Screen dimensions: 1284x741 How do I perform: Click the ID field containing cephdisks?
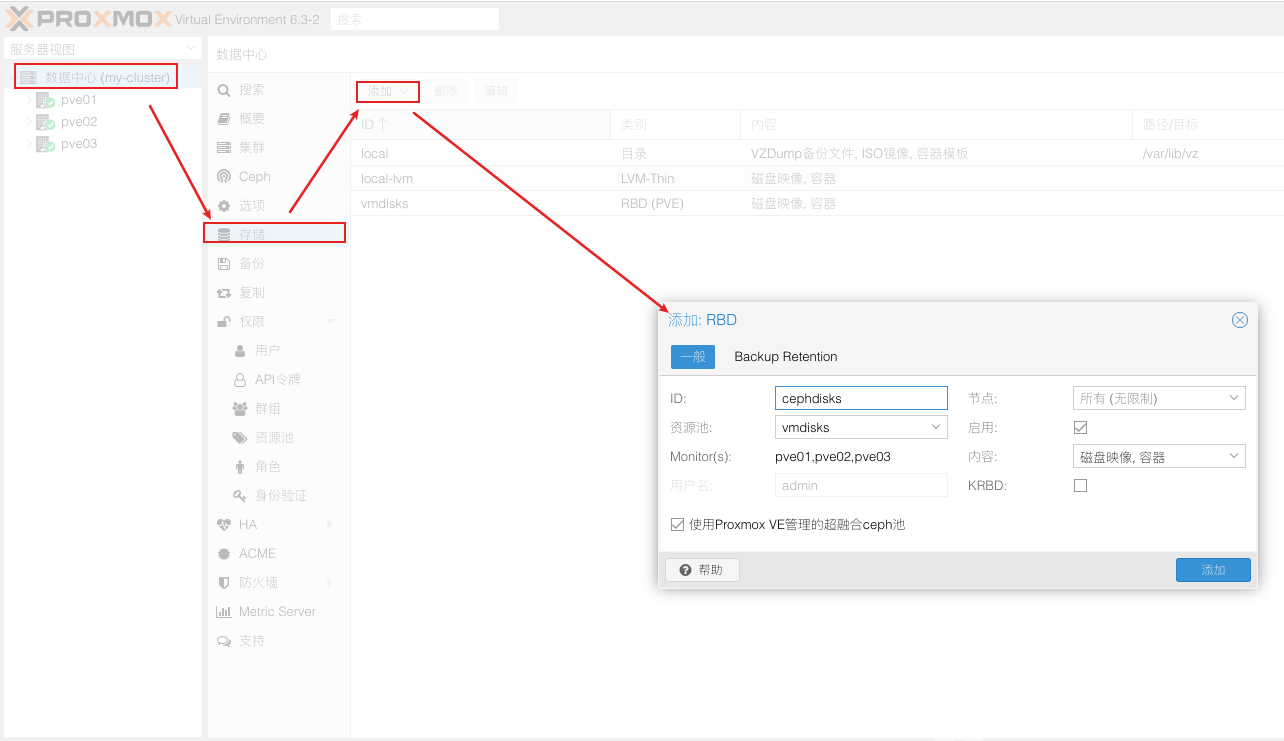point(861,398)
